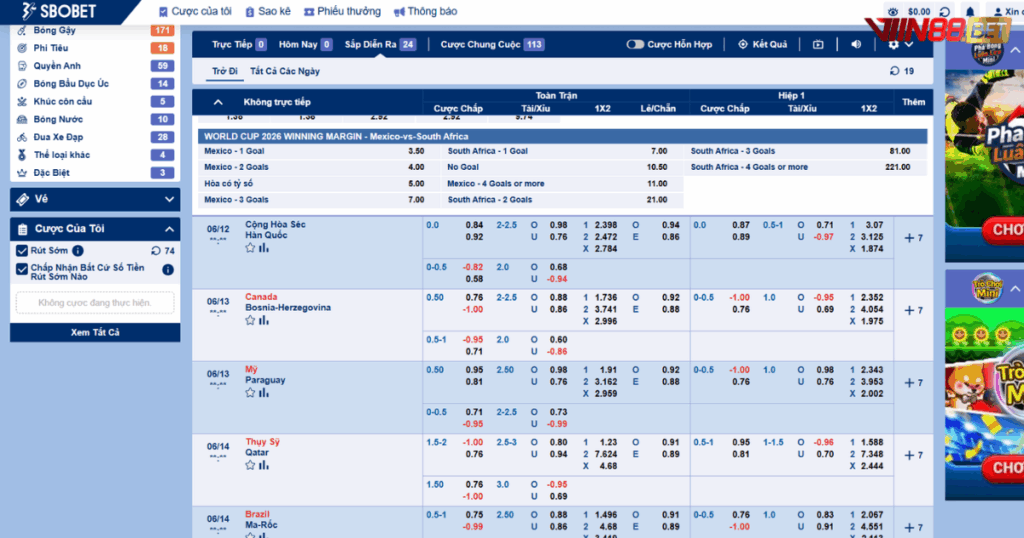Viewport: 1024px width, 538px height.
Task: Toggle balance visibility eye icon
Action: [893, 12]
